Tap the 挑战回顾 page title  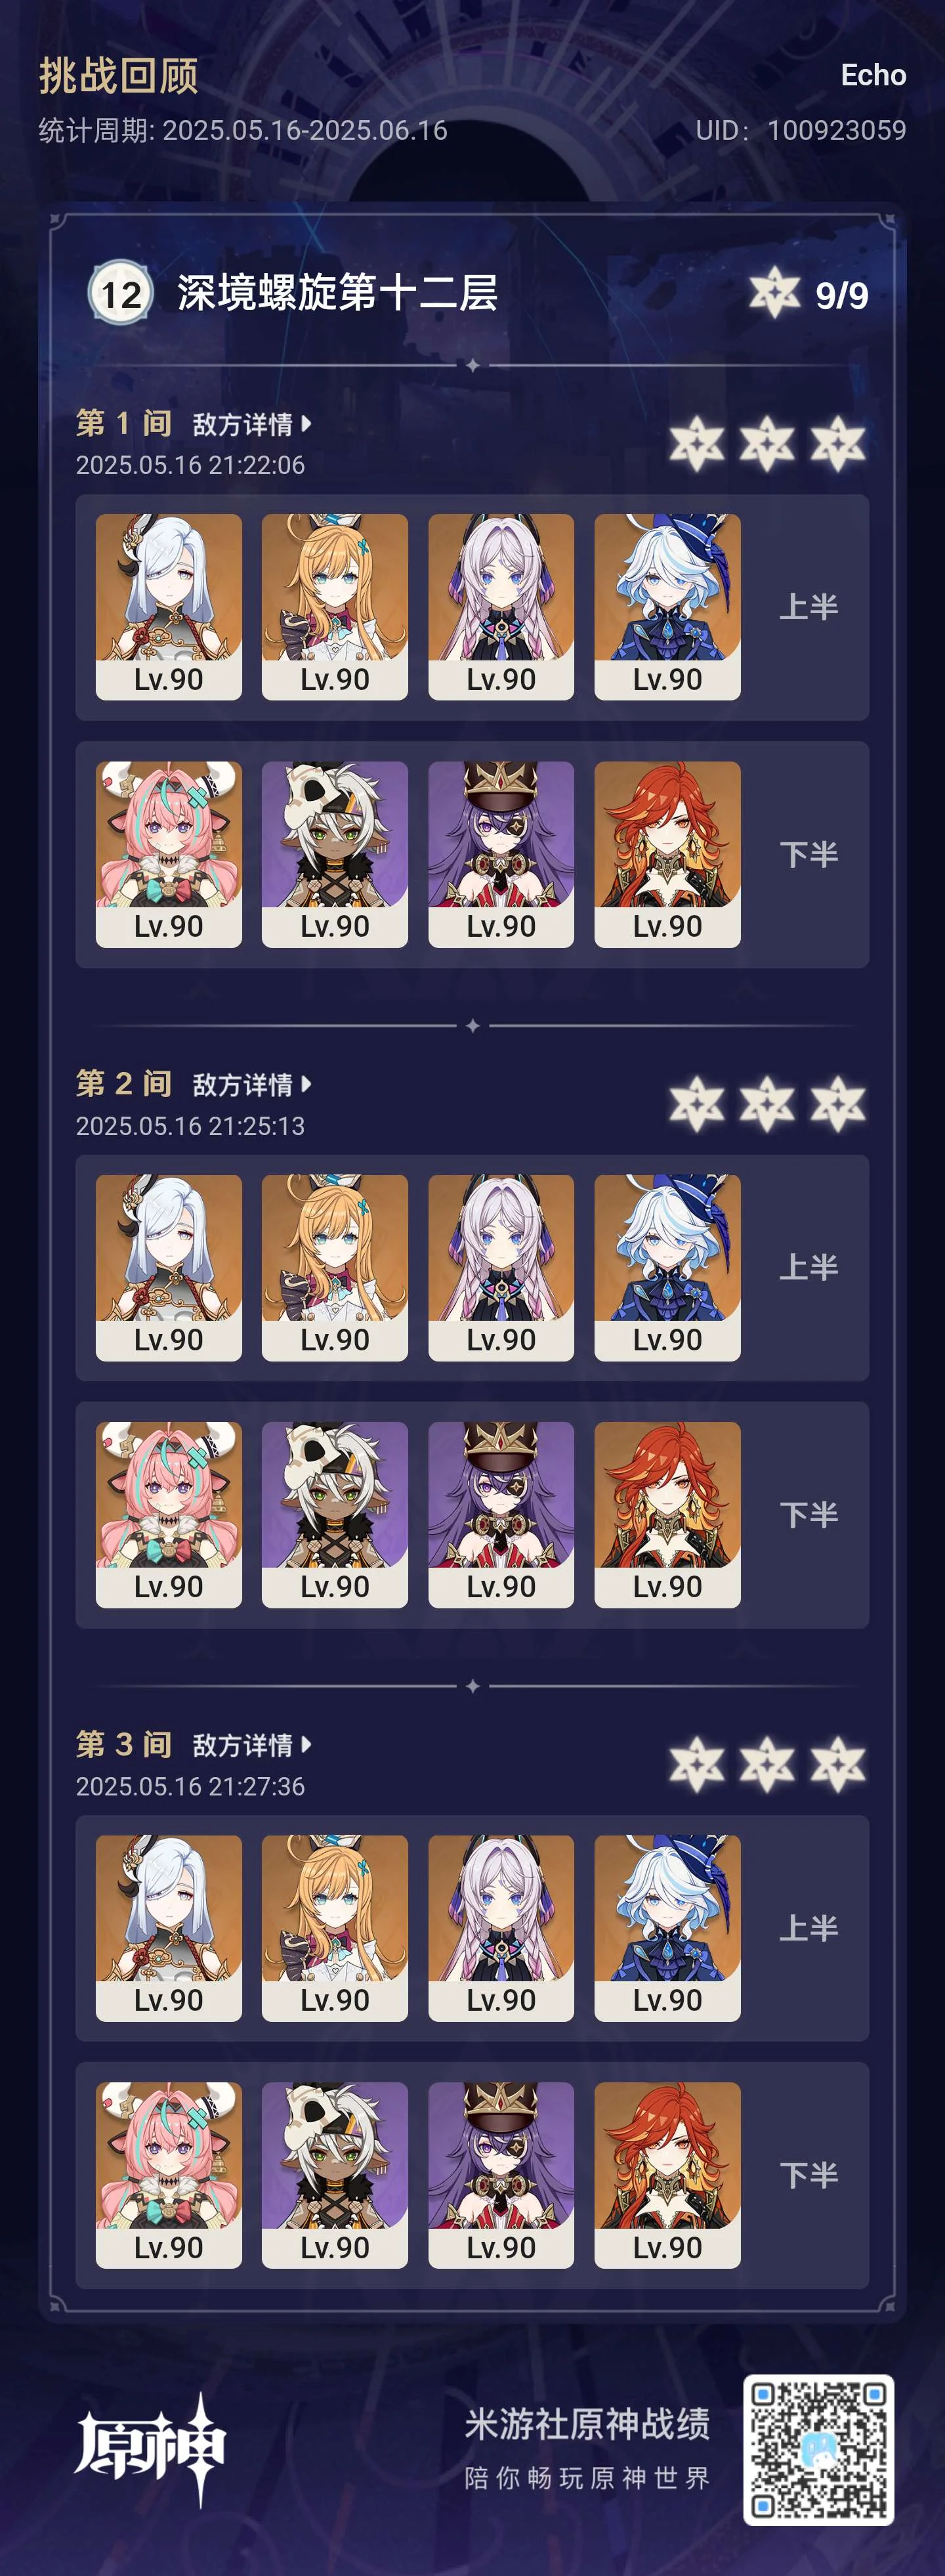[x=118, y=76]
